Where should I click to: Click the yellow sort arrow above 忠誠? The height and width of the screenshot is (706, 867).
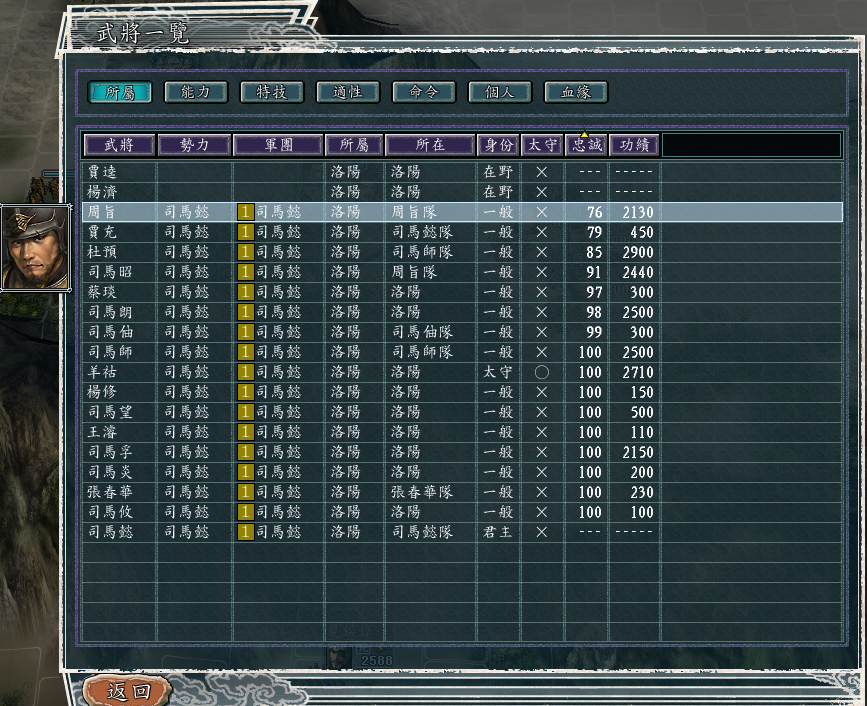click(x=585, y=134)
